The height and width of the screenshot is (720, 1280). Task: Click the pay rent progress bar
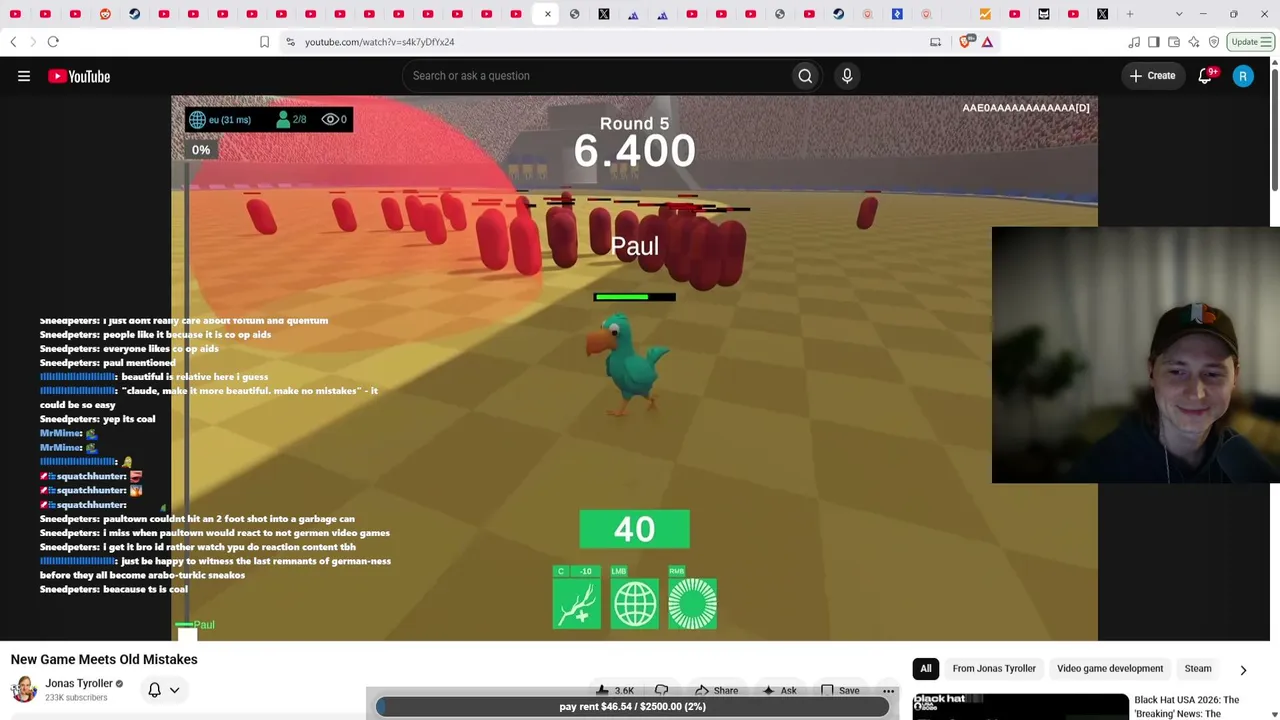pyautogui.click(x=633, y=706)
